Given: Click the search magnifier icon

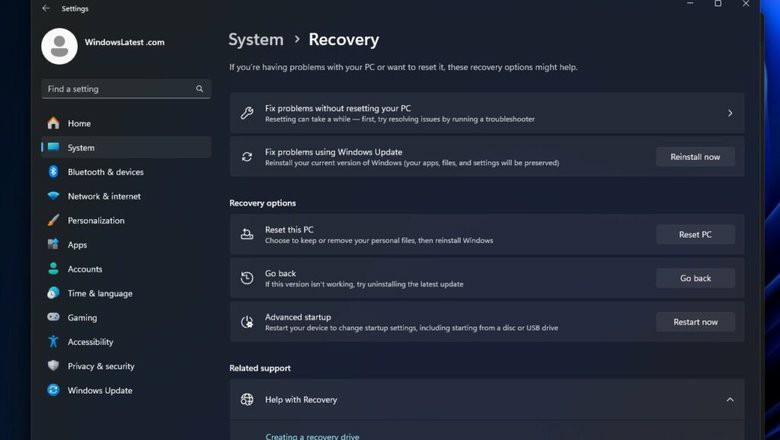Looking at the screenshot, I should (200, 89).
